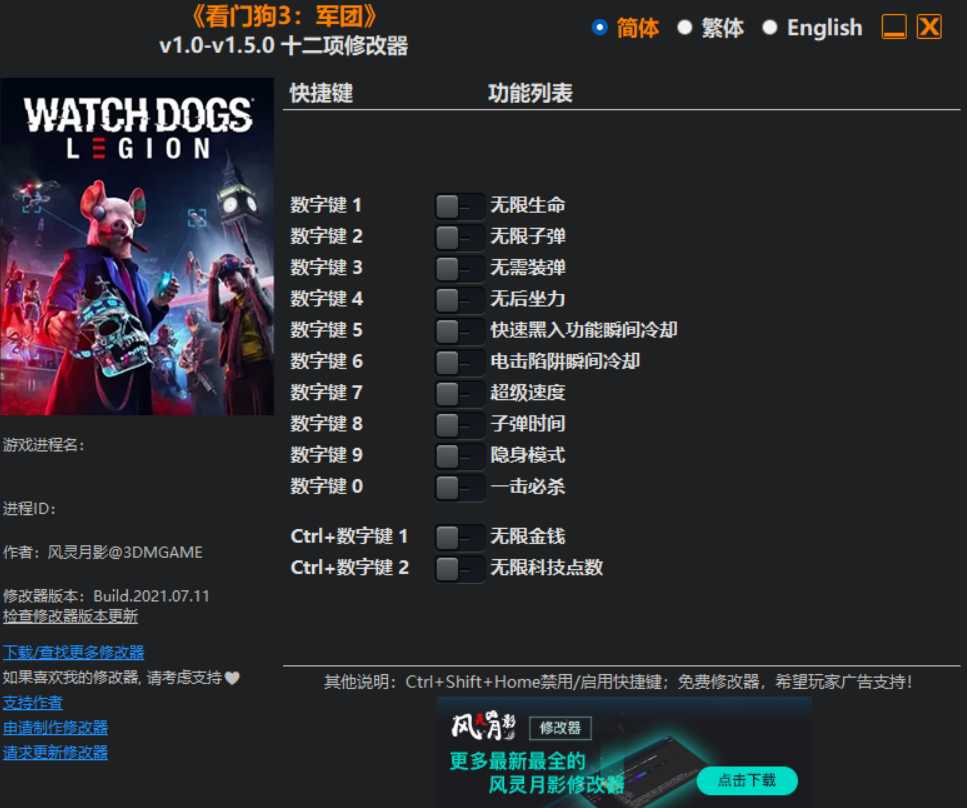This screenshot has width=967, height=808.
Task: Click the heart icon beside the support message
Action: pyautogui.click(x=232, y=678)
